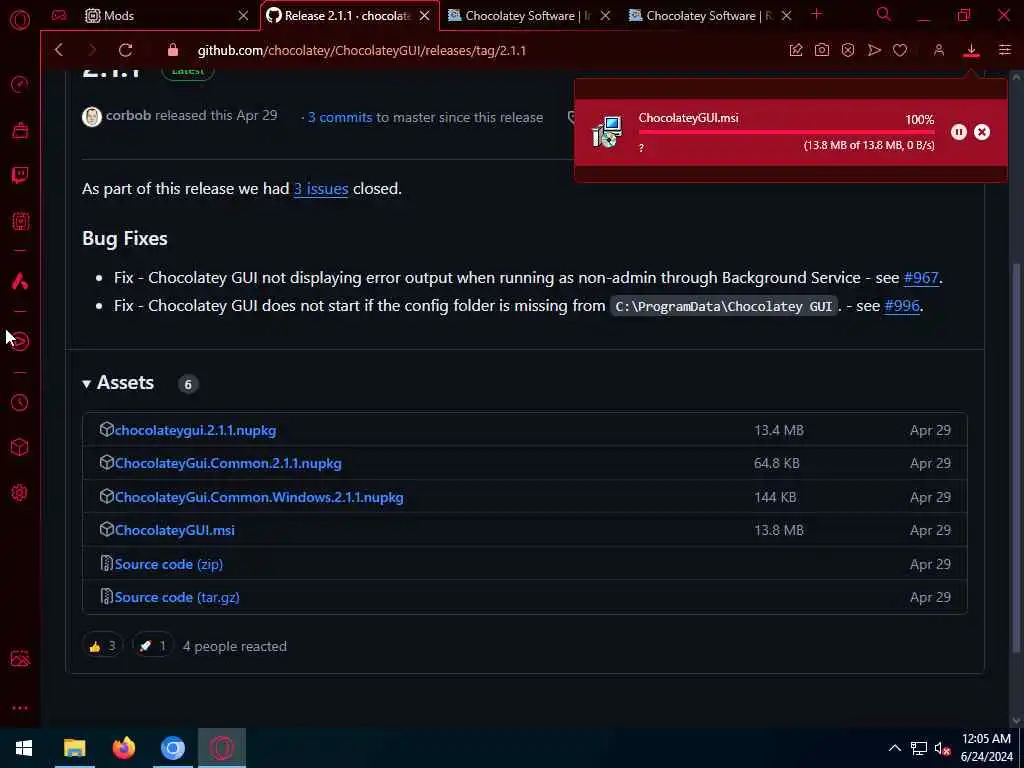Screen dimensions: 1024x768
Task: Download Source code (tar.gz)
Action: [177, 597]
